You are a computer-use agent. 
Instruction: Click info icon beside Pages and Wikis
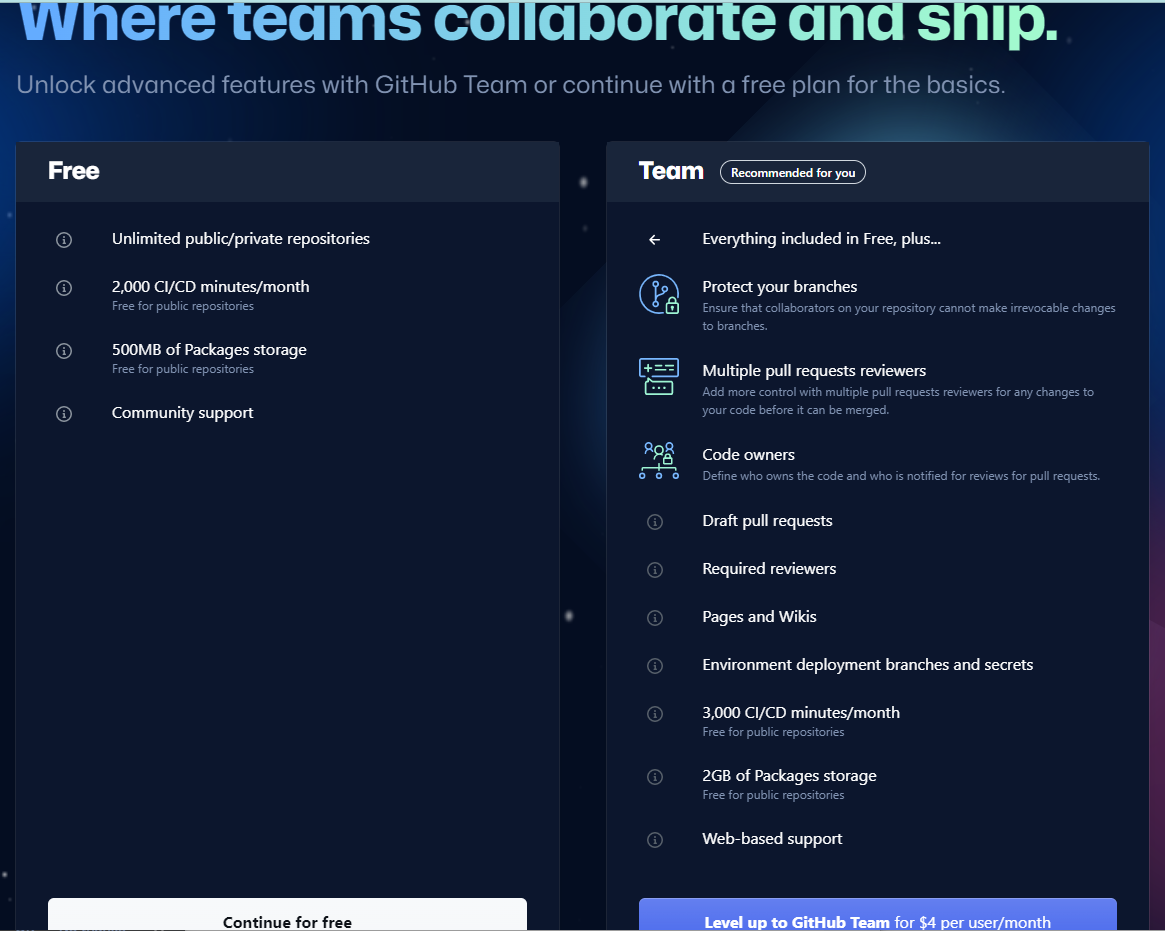point(655,617)
